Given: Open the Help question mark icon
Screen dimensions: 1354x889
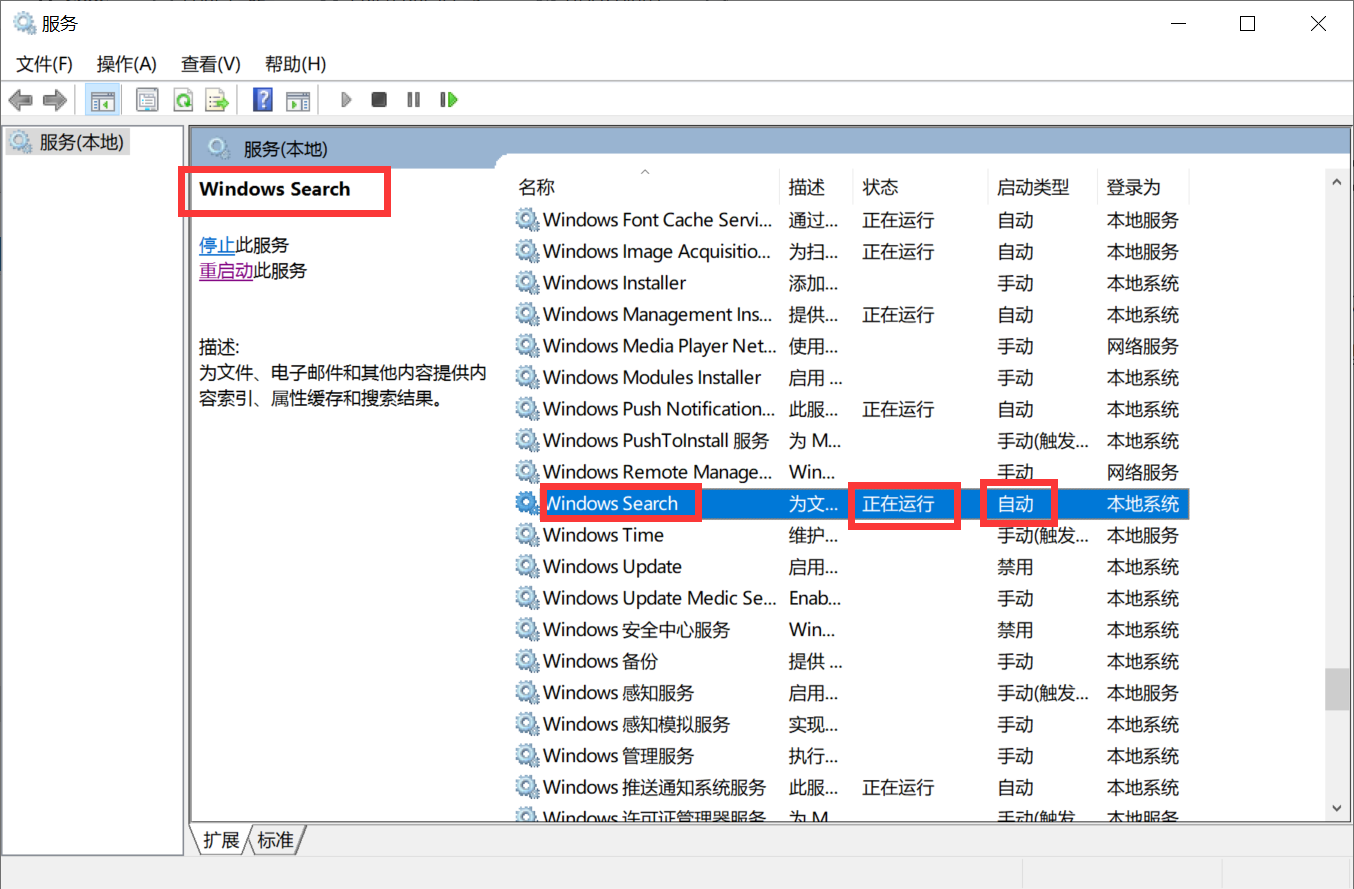Looking at the screenshot, I should (x=263, y=100).
